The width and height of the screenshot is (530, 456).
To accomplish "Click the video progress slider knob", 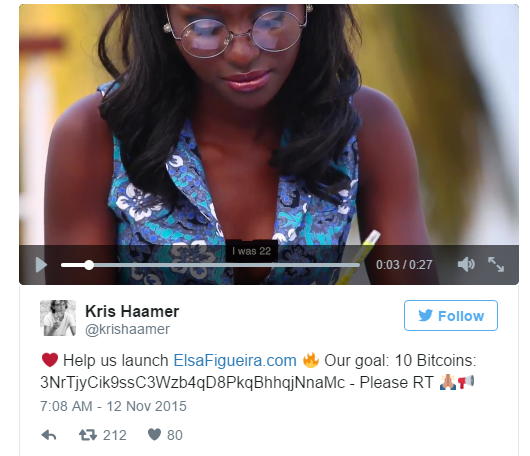I will point(89,265).
